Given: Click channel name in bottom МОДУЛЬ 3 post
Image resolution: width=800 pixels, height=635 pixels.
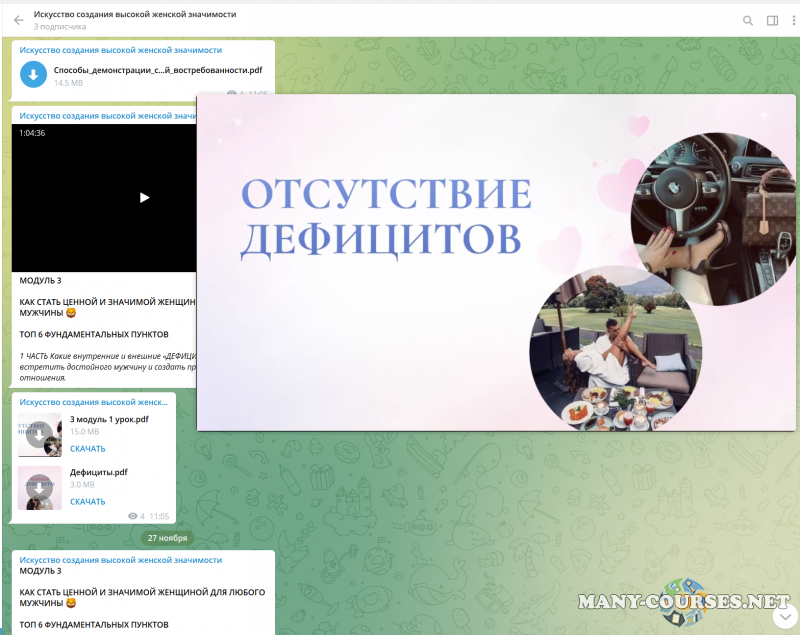Looking at the screenshot, I should (x=120, y=560).
